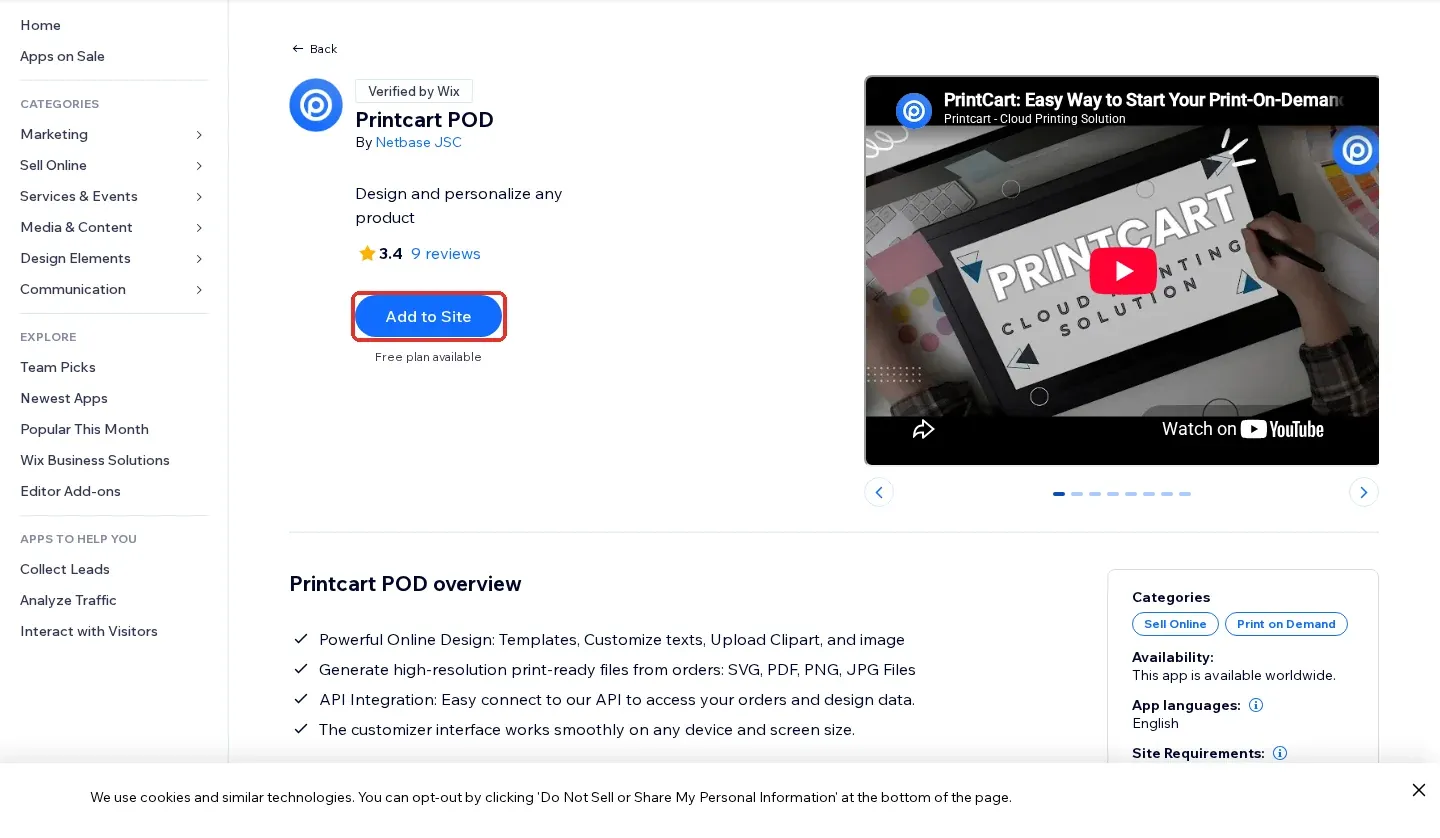The width and height of the screenshot is (1440, 838).
Task: Go to Home in sidebar
Action: 40,25
